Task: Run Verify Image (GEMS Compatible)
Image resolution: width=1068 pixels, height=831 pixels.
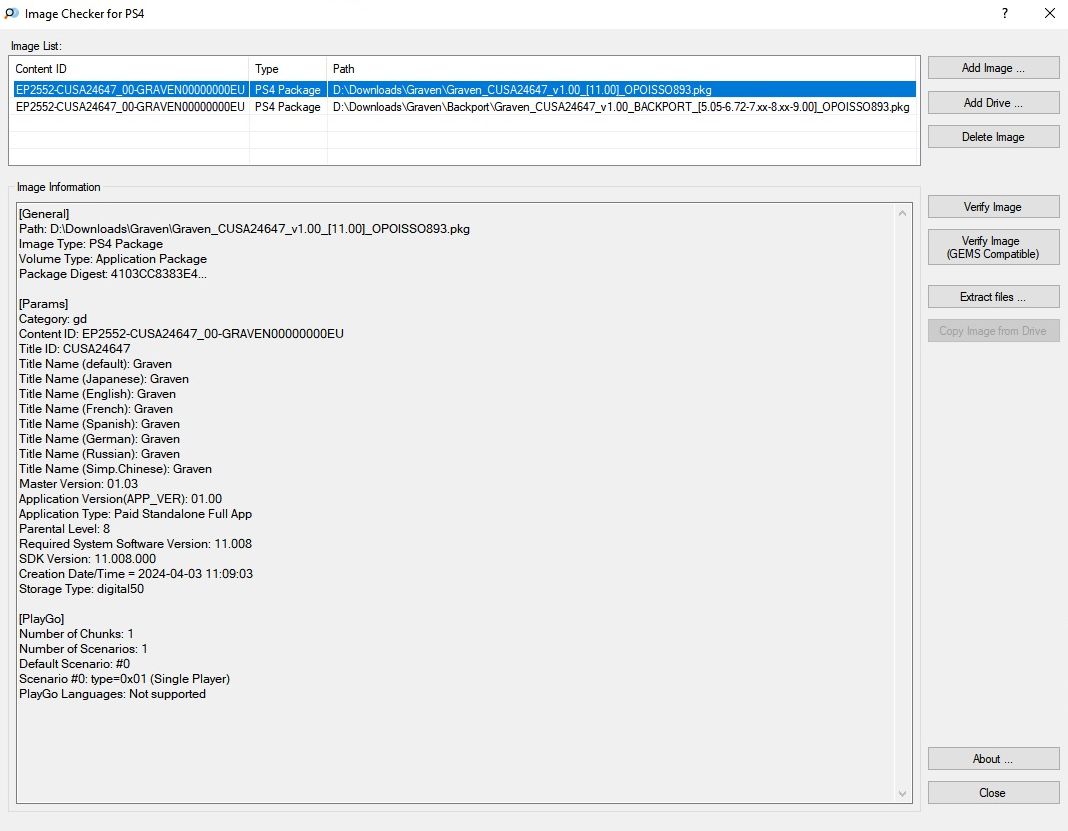Action: 993,247
